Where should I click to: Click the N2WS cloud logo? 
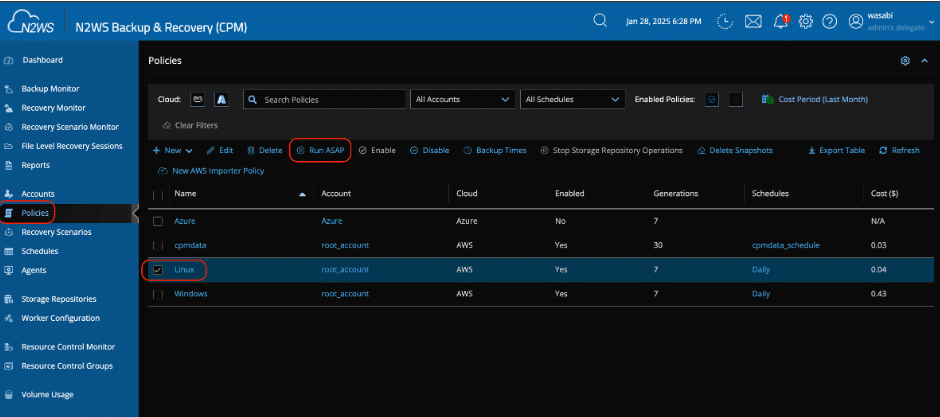(x=29, y=22)
